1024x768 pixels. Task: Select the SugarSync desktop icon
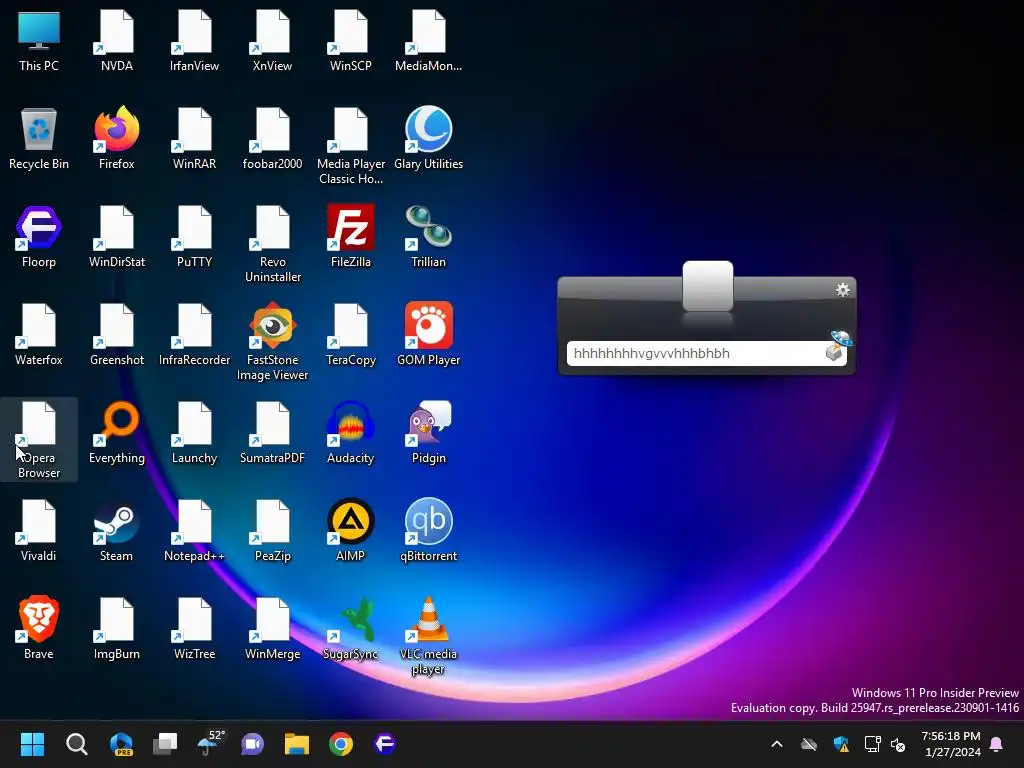pos(351,628)
